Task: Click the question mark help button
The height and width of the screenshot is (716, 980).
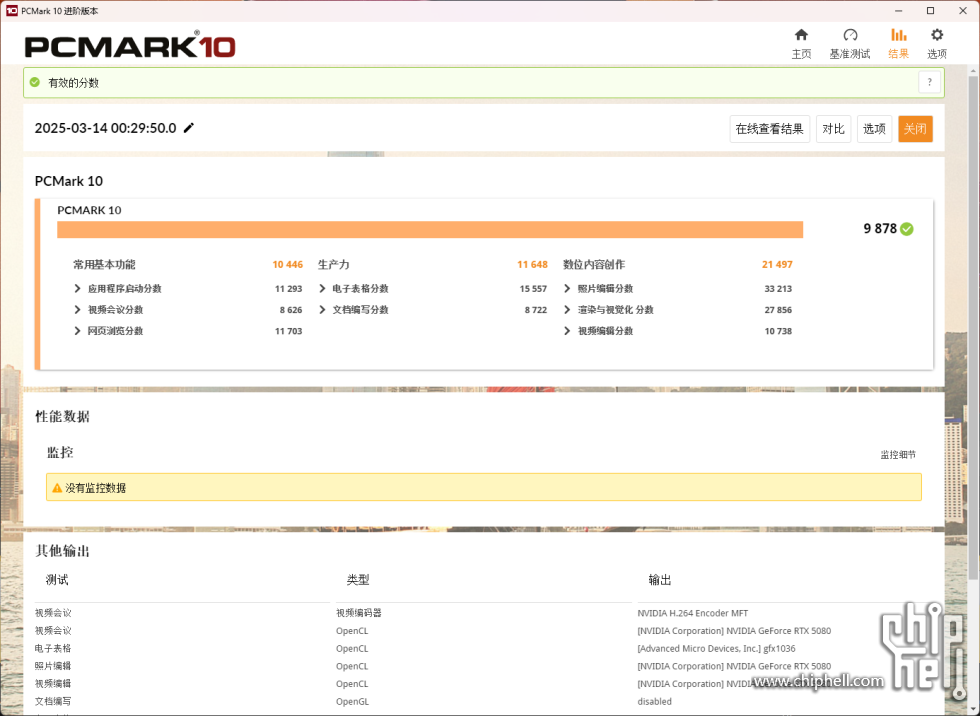Action: click(x=929, y=82)
